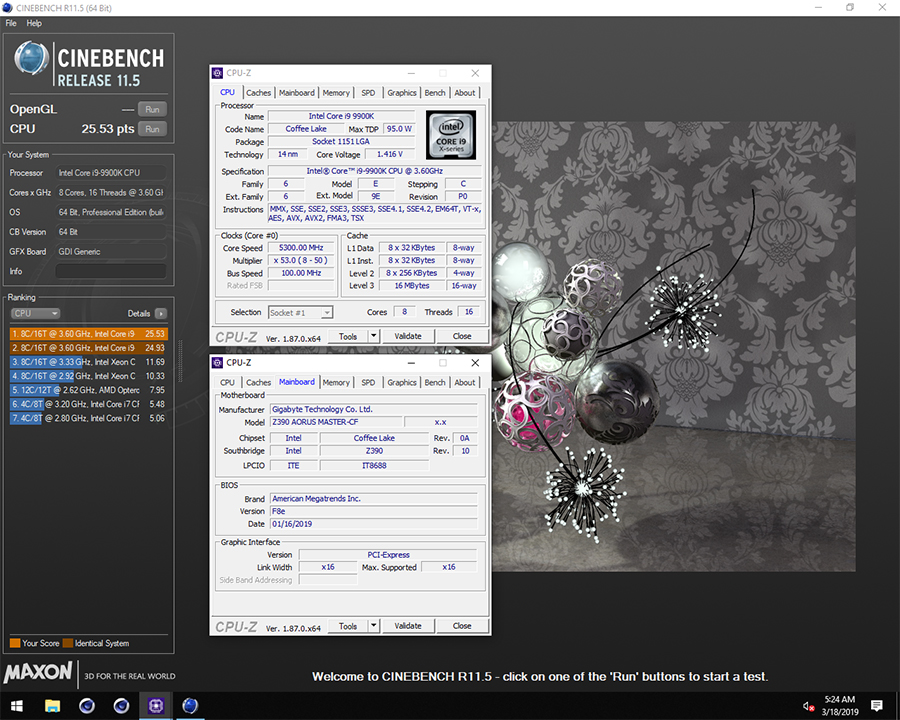Viewport: 900px width, 720px height.
Task: Expand the Ranking CPU dropdown
Action: (35, 313)
